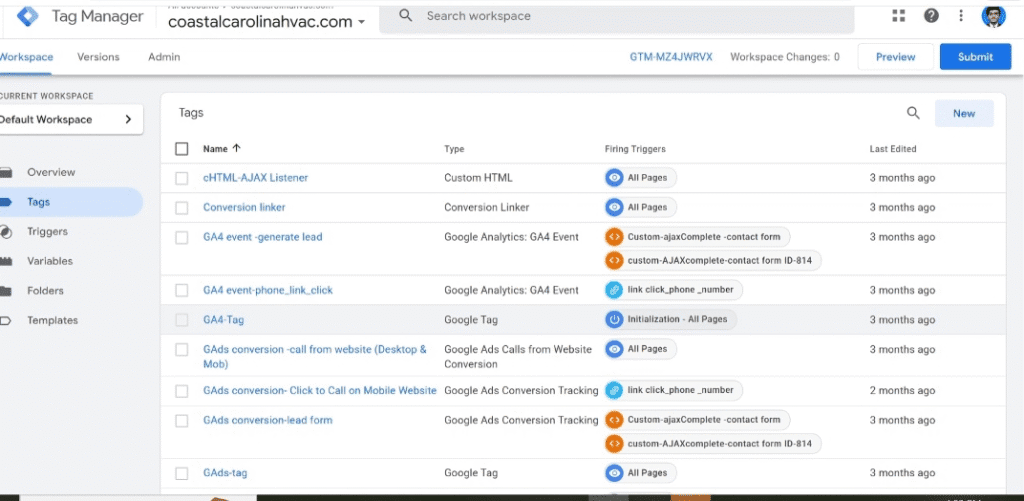Click the link click_phone_number icon in GA4 event-phone_link_click row
Viewport: 1024px width, 501px height.
pyautogui.click(x=614, y=289)
